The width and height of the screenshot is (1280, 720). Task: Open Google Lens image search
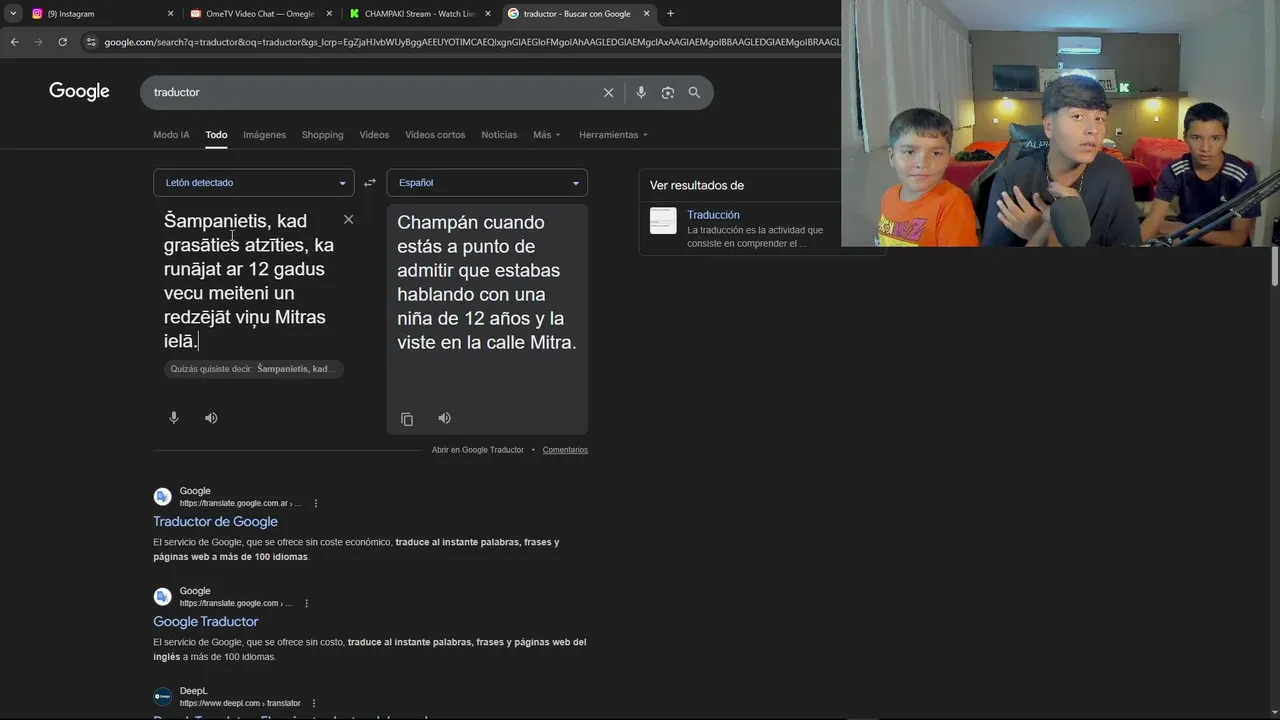point(667,92)
